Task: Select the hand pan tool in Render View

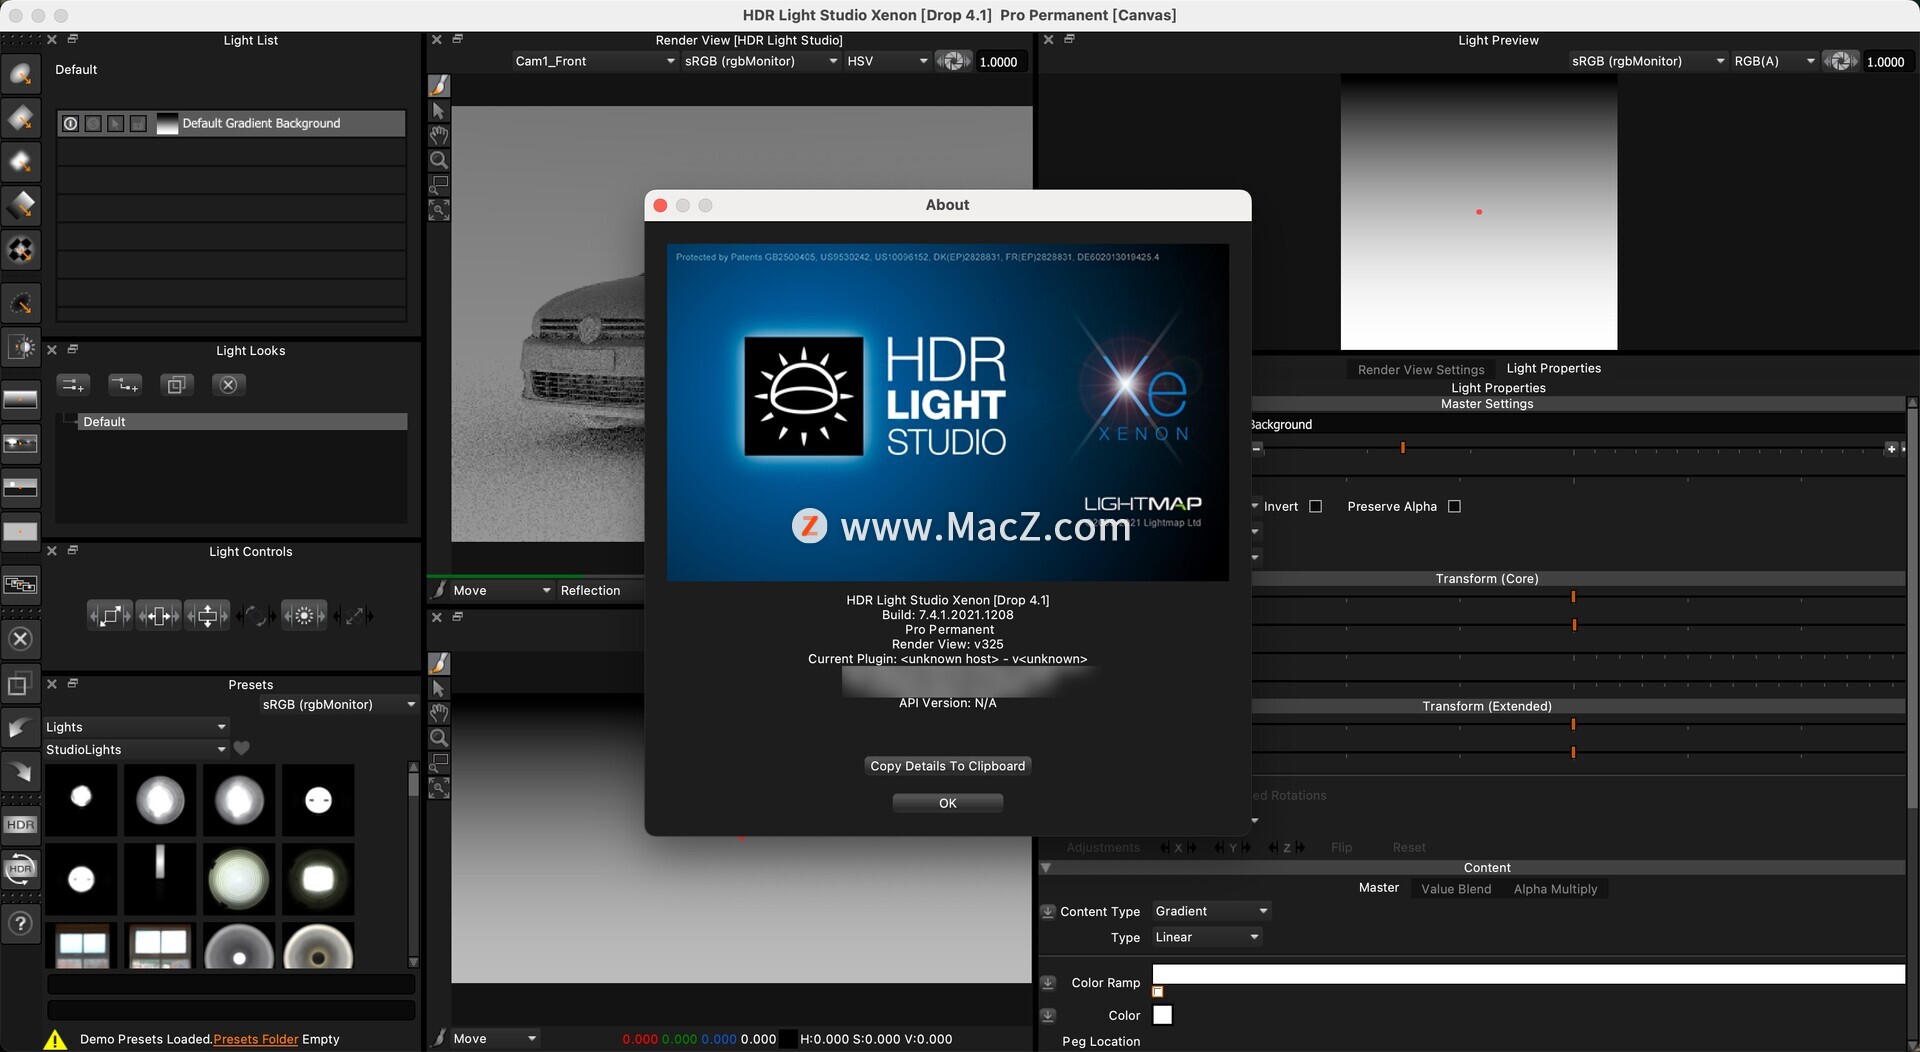Action: [x=439, y=135]
